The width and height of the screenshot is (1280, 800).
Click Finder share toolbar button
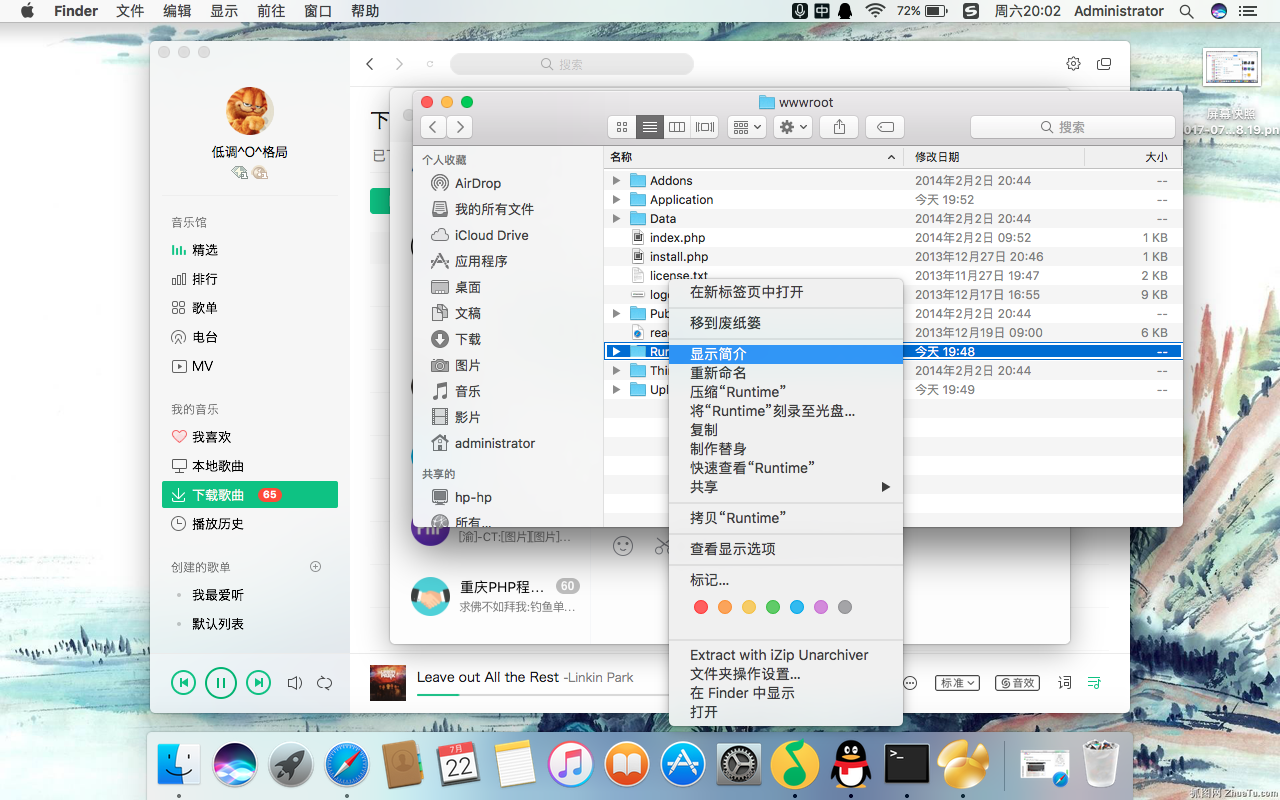[x=839, y=127]
